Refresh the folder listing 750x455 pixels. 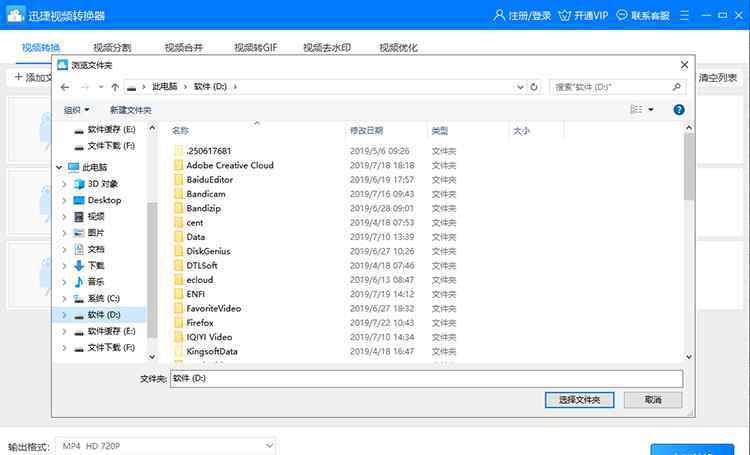pos(534,87)
